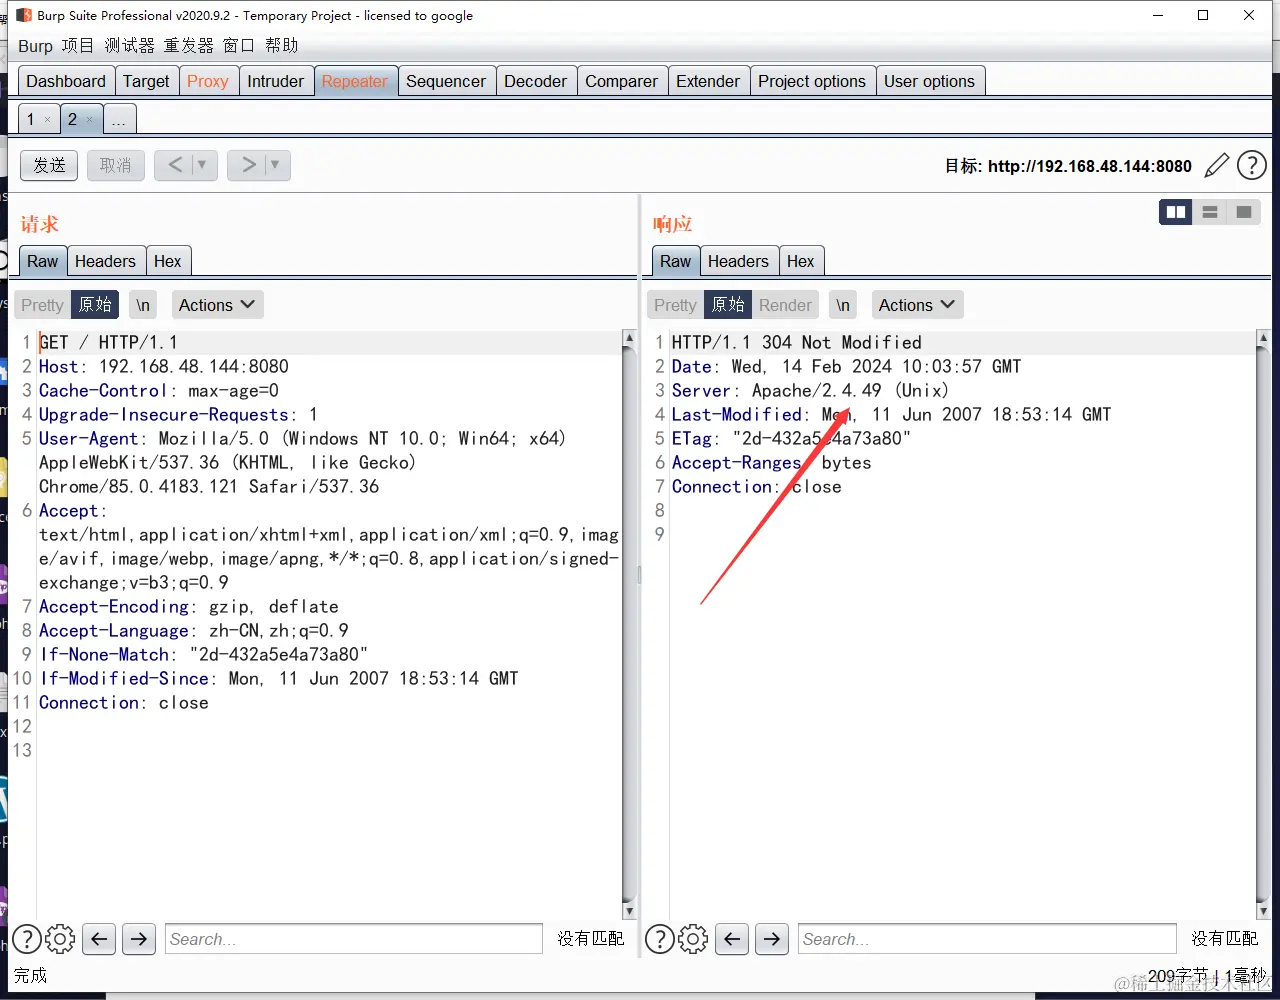The width and height of the screenshot is (1280, 1000).
Task: Open response search help question icon
Action: tap(660, 939)
